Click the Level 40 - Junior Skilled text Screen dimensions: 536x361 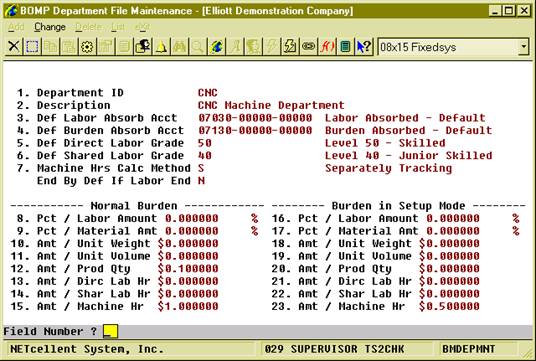coord(408,156)
